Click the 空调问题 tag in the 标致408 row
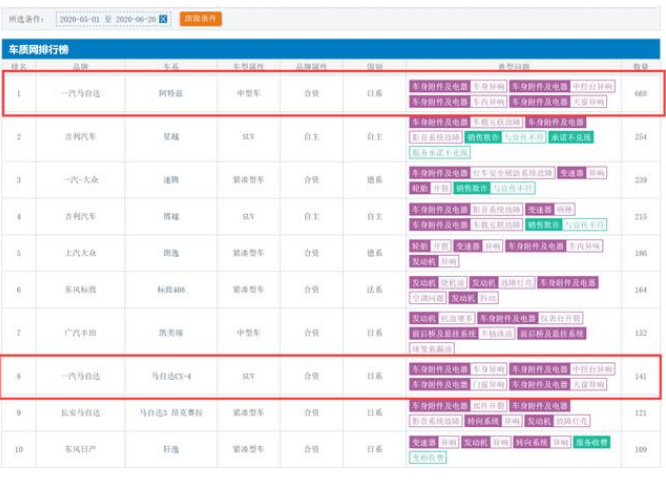Image resolution: width=666 pixels, height=482 pixels. 427,298
